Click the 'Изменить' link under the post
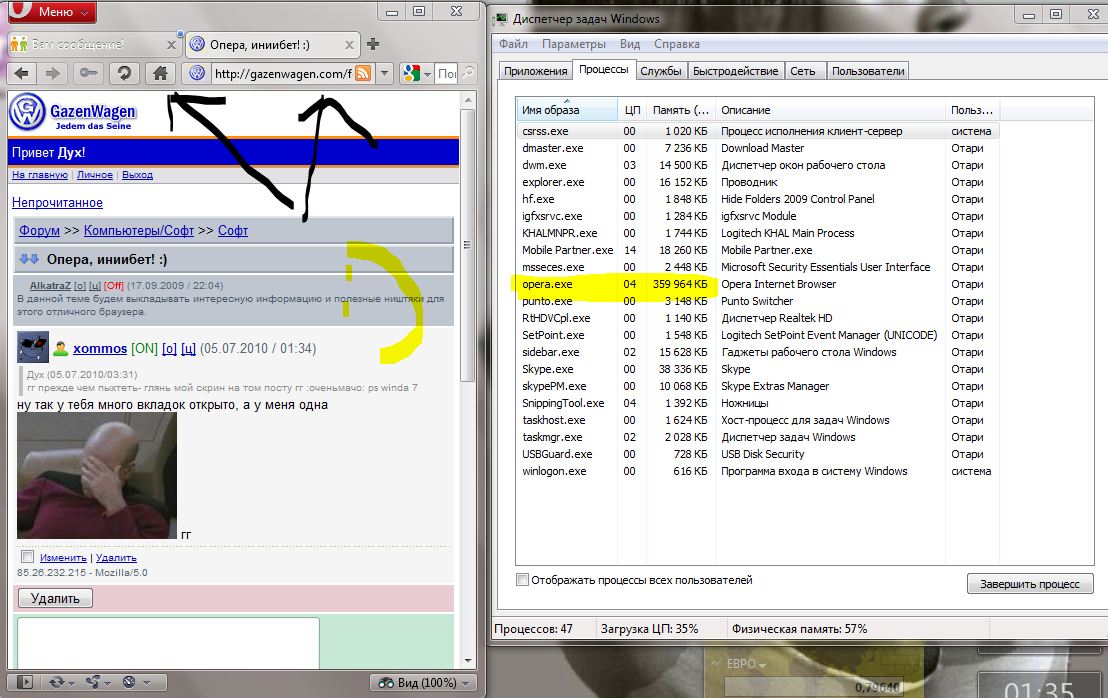The height and width of the screenshot is (698, 1108). pos(63,557)
